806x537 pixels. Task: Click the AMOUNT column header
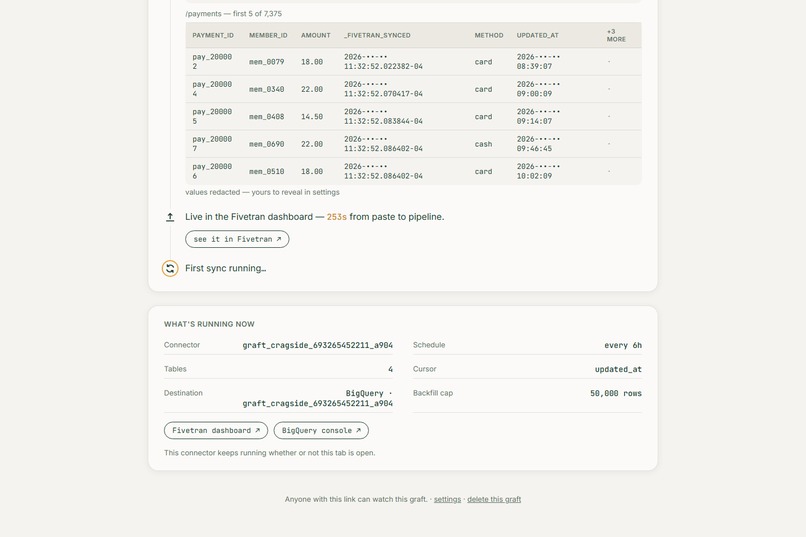(x=316, y=35)
